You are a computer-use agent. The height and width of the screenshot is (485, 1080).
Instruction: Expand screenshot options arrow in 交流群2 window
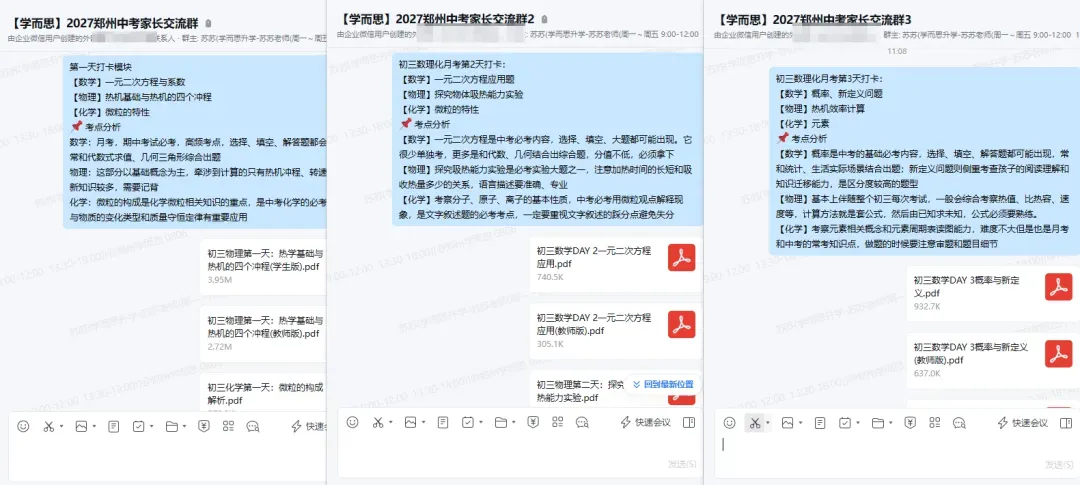[391, 422]
